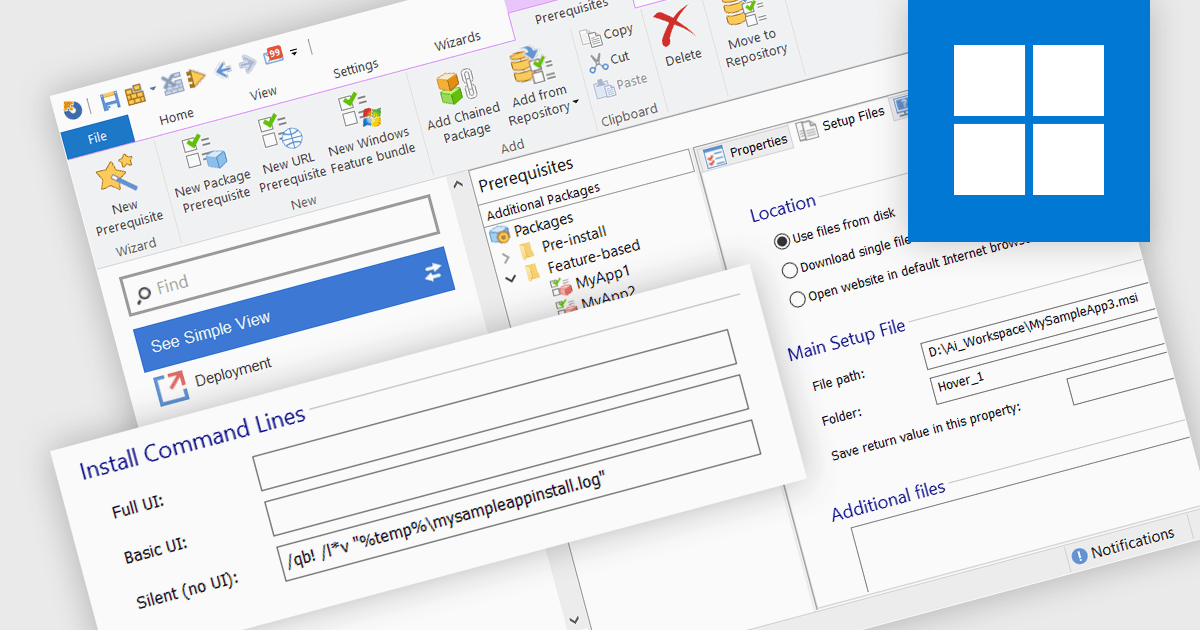This screenshot has height=630, width=1200.
Task: Open the Customize Quick Access Toolbar arrow
Action: pos(294,51)
